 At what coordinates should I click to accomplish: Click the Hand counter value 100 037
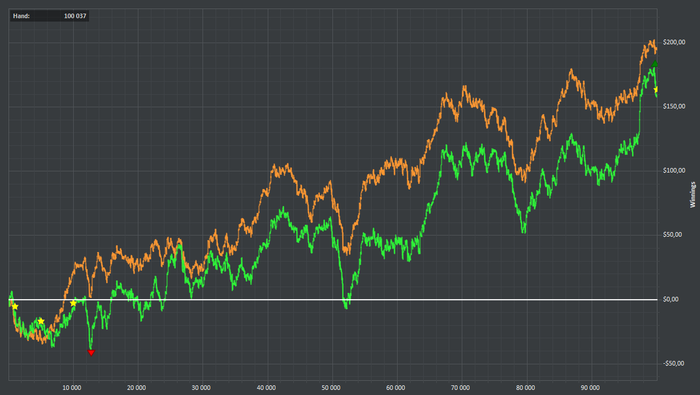coord(75,16)
